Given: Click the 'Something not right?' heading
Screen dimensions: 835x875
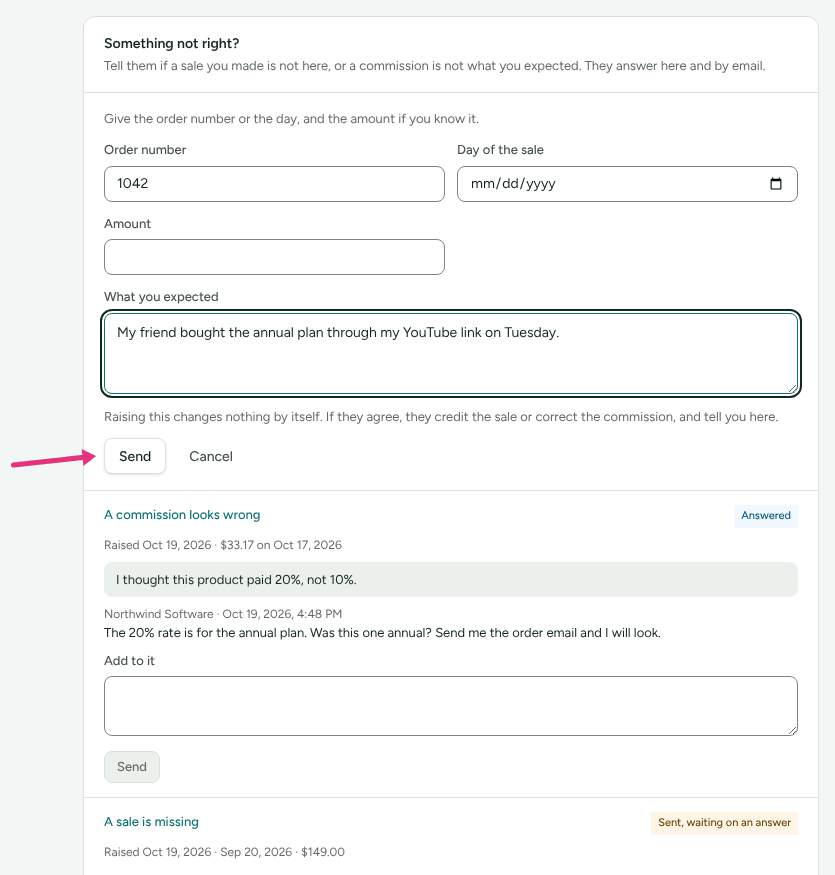Looking at the screenshot, I should click(x=172, y=44).
